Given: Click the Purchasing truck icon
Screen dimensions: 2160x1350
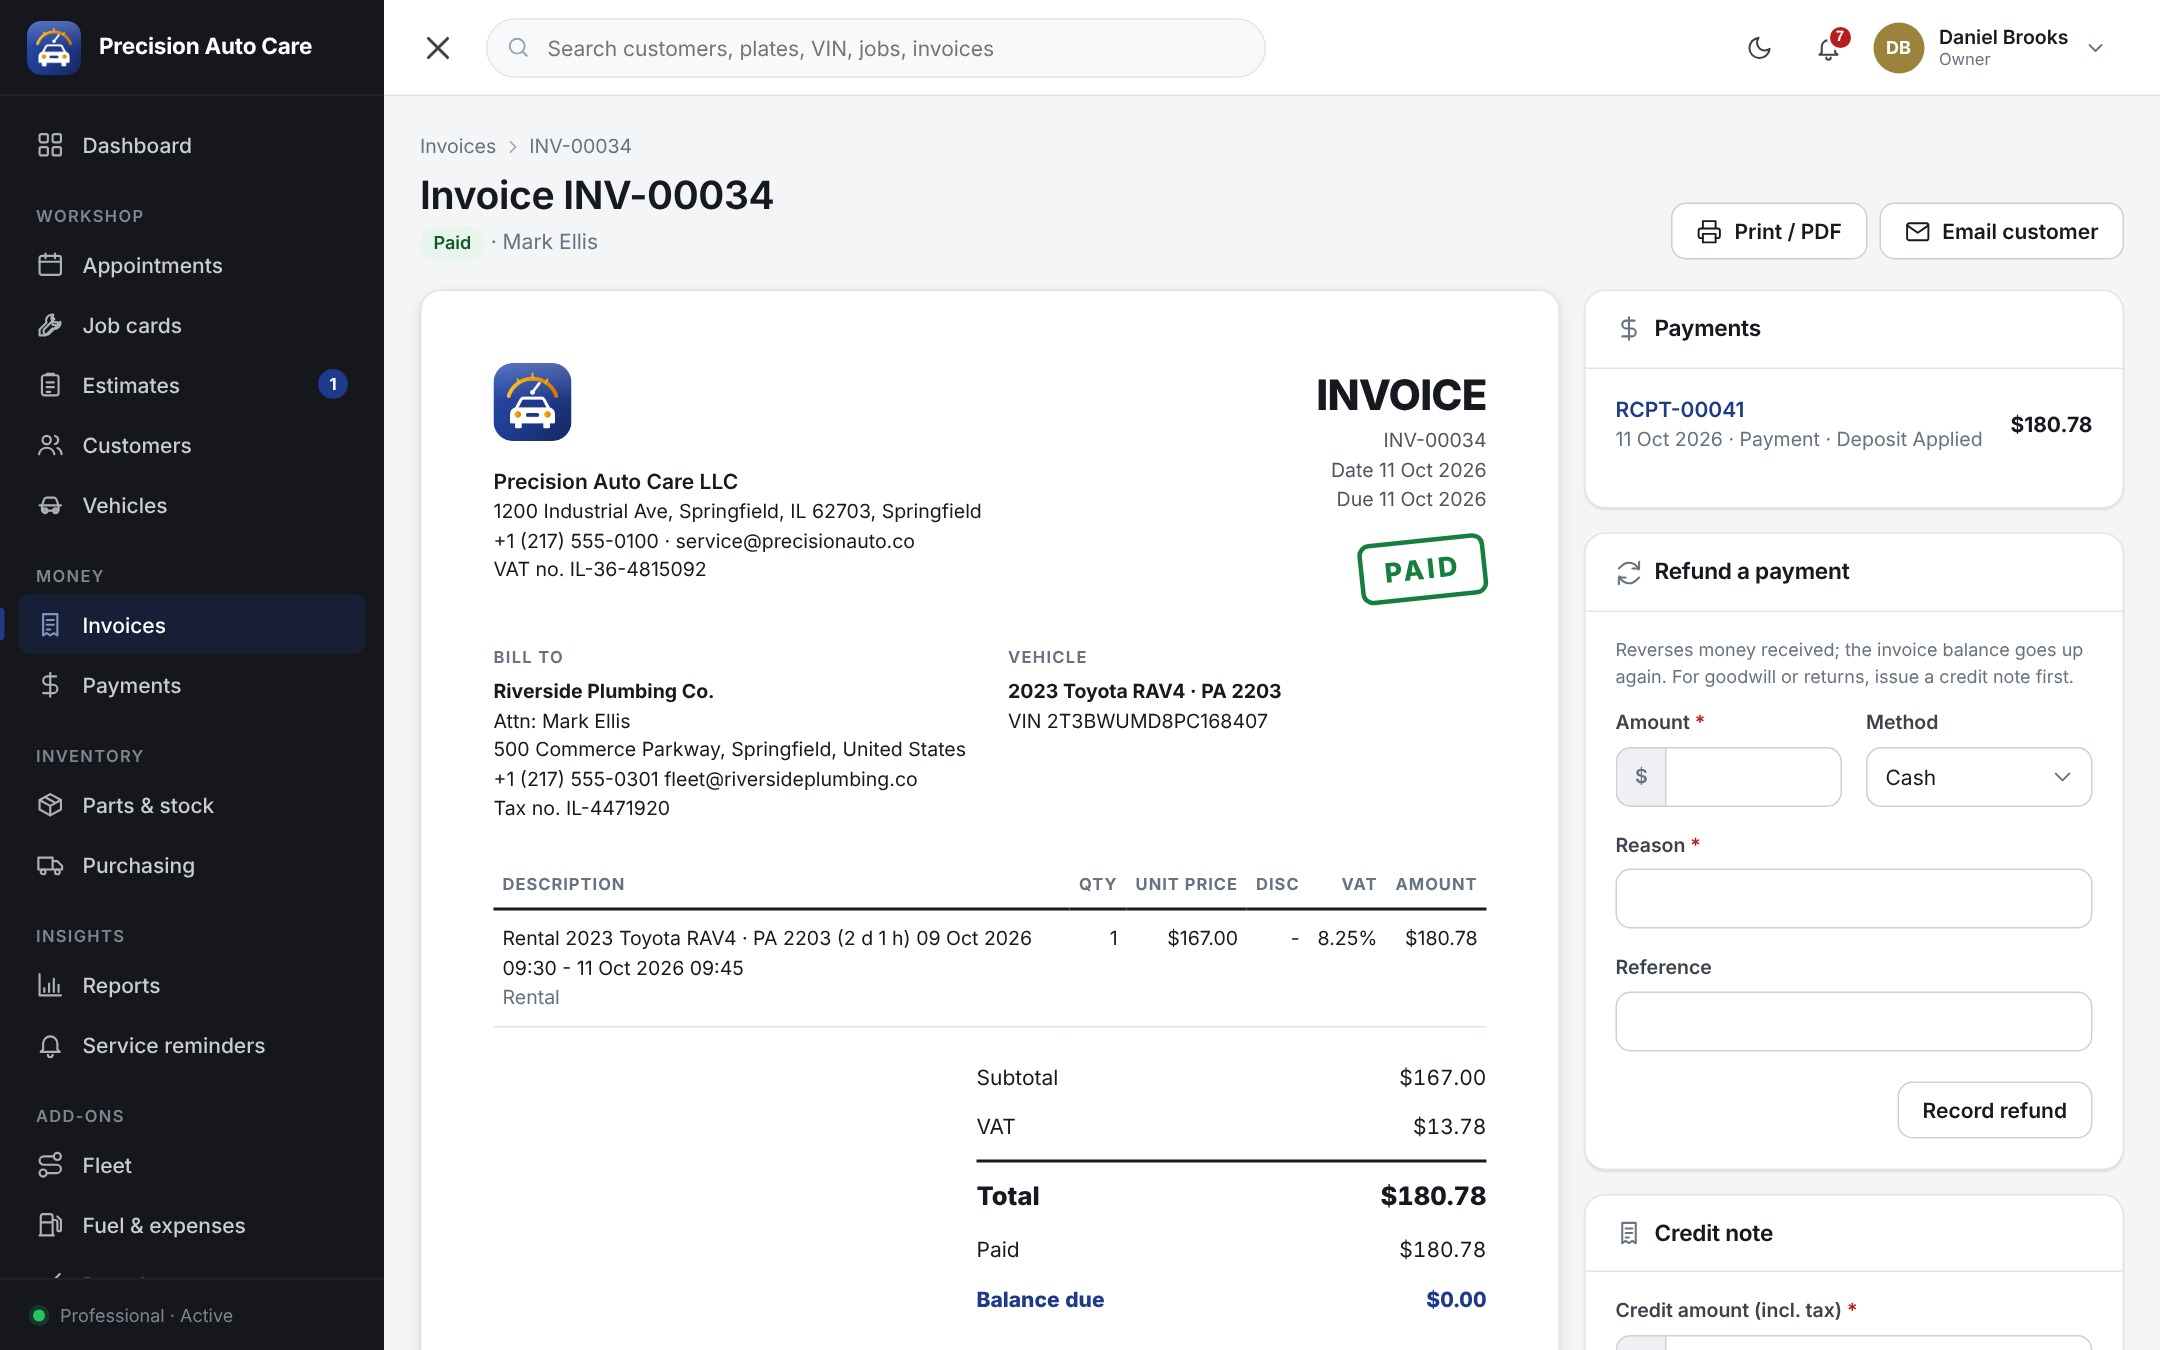Looking at the screenshot, I should [50, 865].
